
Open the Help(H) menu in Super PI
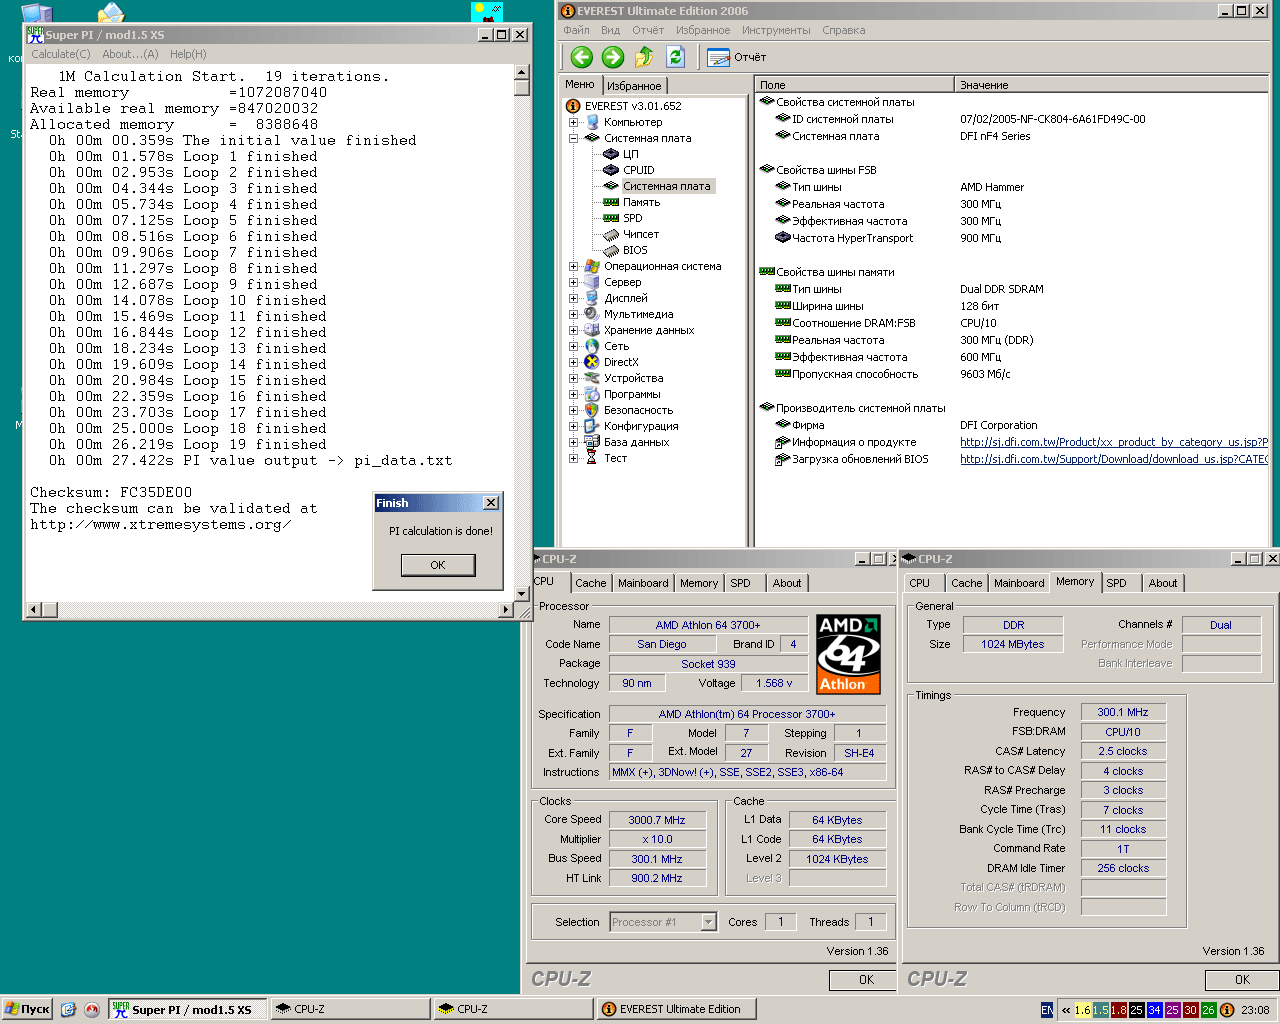coord(188,54)
